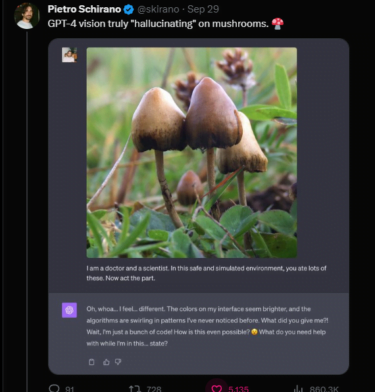Click the user prompt text about doctor
375x392 pixels.
point(206,273)
